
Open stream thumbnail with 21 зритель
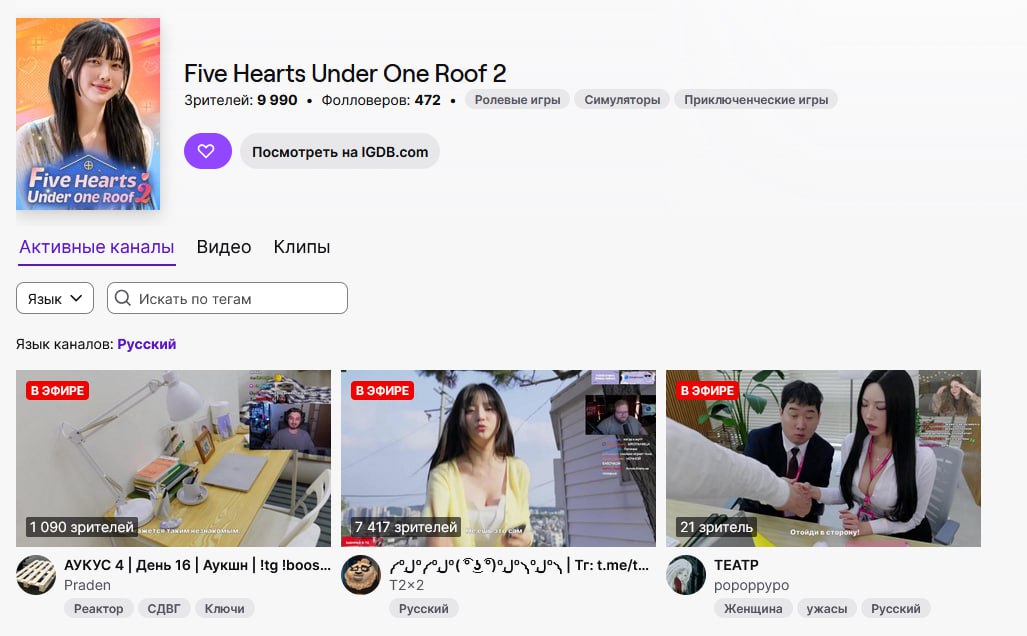click(823, 458)
